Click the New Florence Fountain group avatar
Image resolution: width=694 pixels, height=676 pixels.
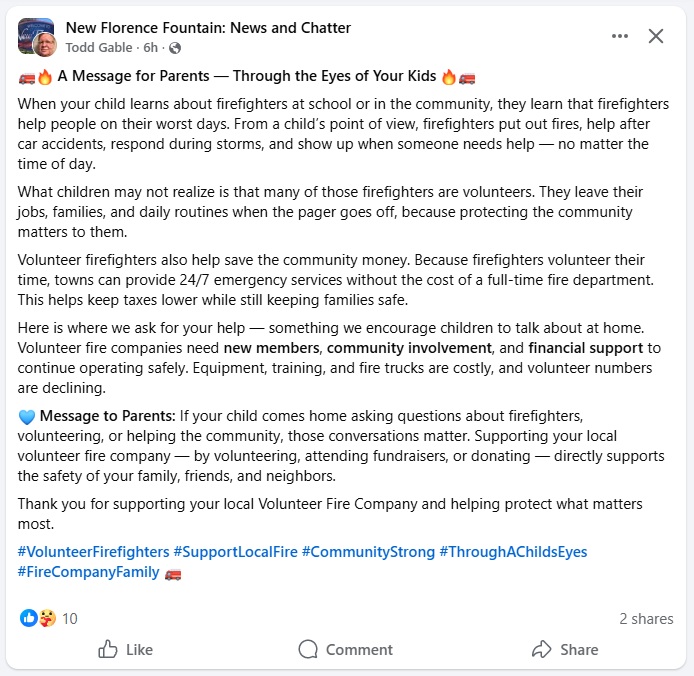[35, 36]
